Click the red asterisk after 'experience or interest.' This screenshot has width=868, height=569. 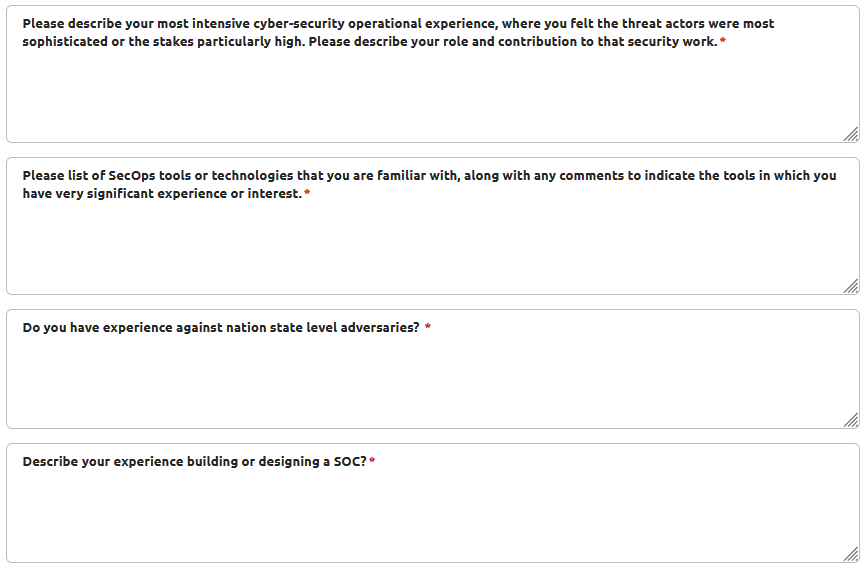click(307, 192)
